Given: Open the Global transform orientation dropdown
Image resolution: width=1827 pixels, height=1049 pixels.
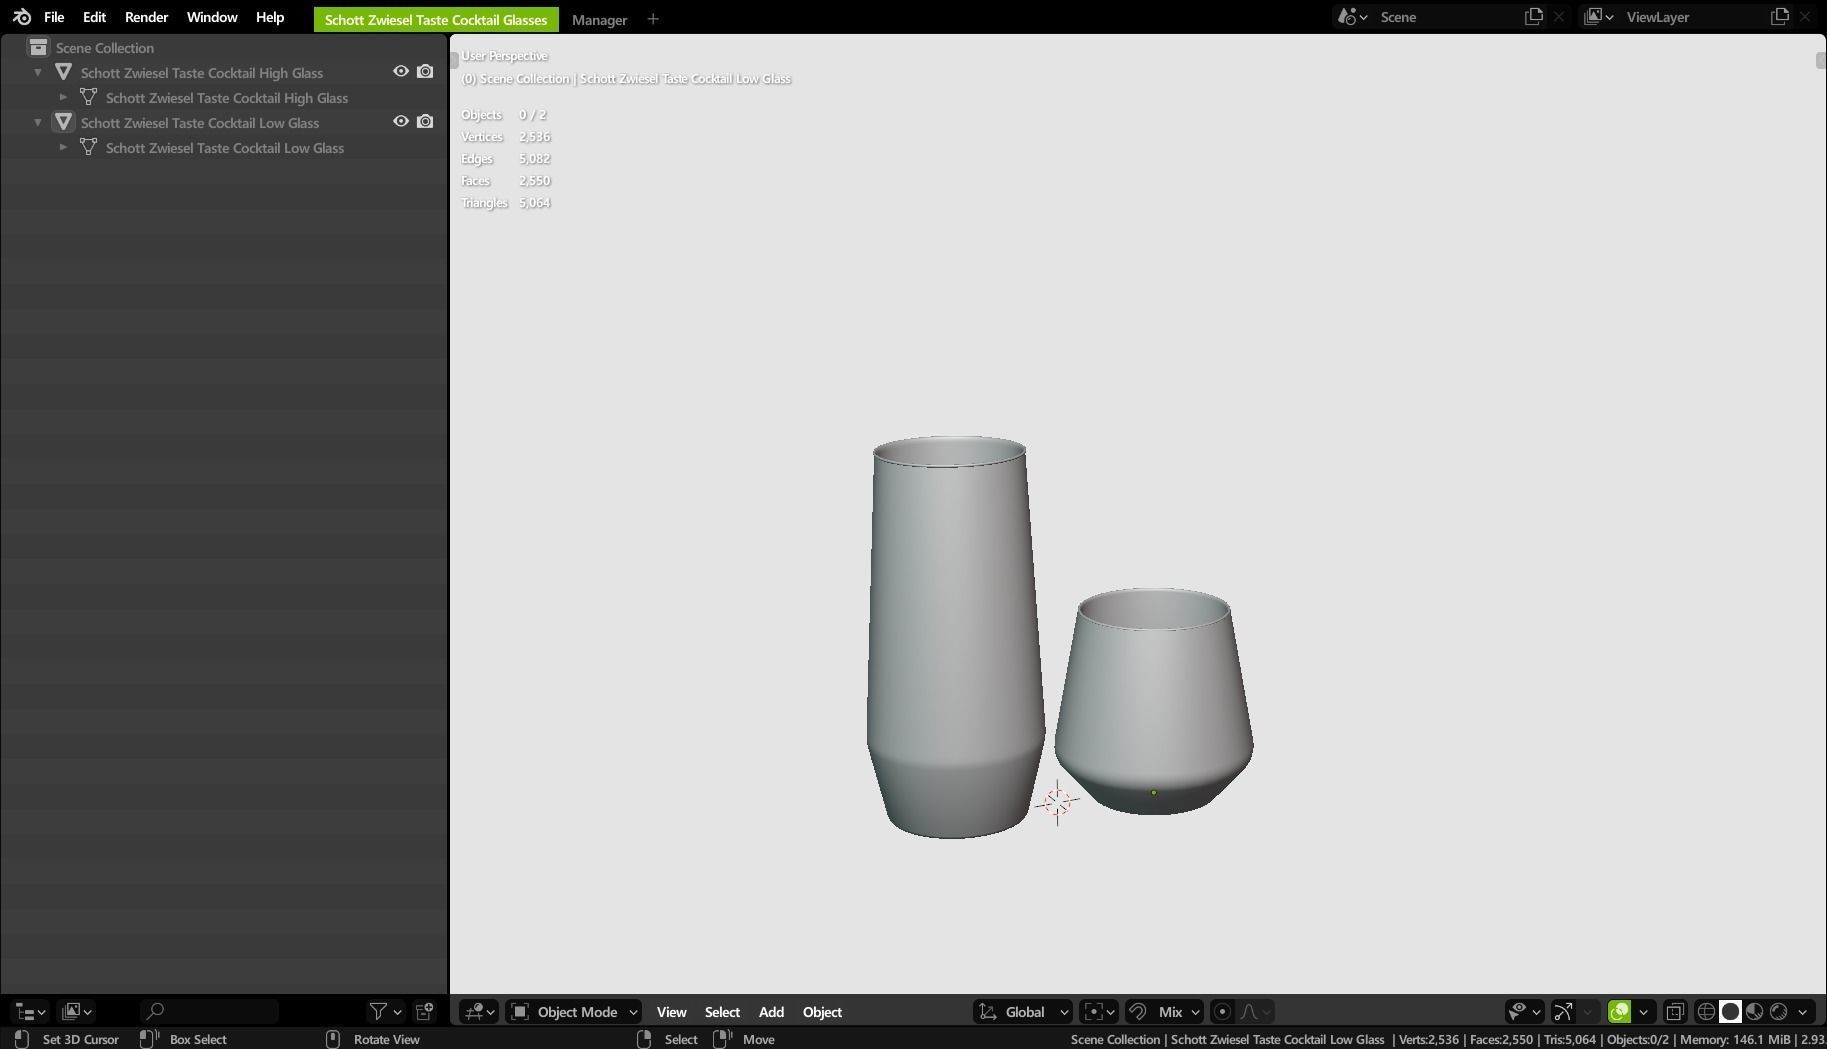Looking at the screenshot, I should tap(1022, 1012).
